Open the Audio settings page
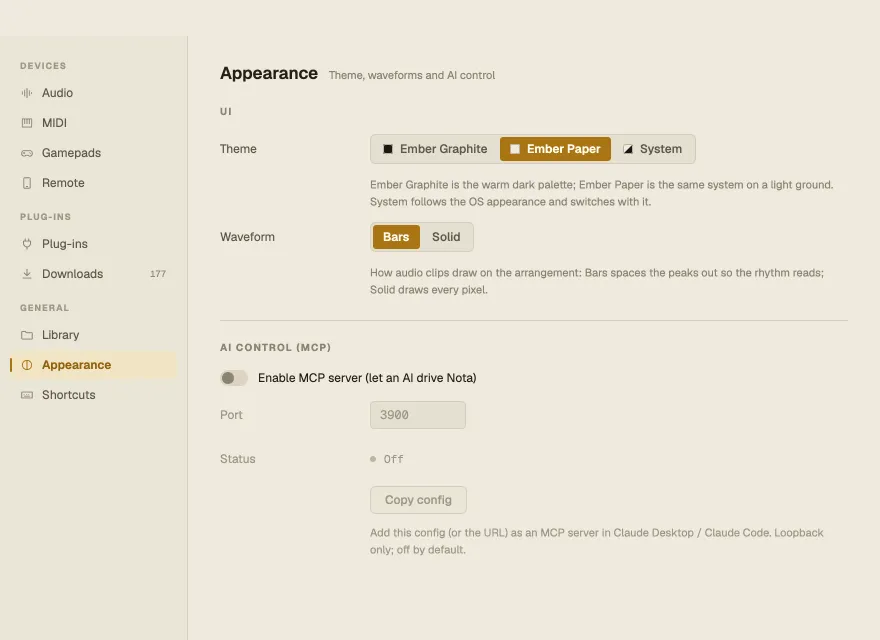 pos(93,93)
